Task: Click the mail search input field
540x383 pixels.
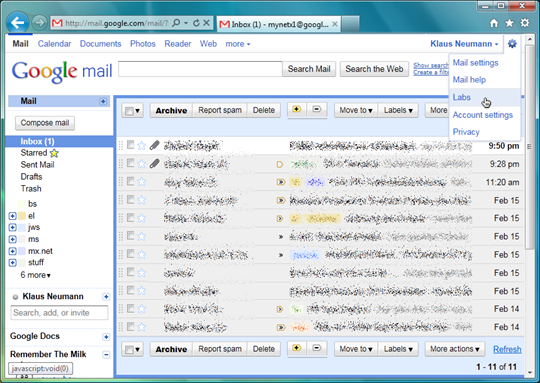Action: point(200,69)
